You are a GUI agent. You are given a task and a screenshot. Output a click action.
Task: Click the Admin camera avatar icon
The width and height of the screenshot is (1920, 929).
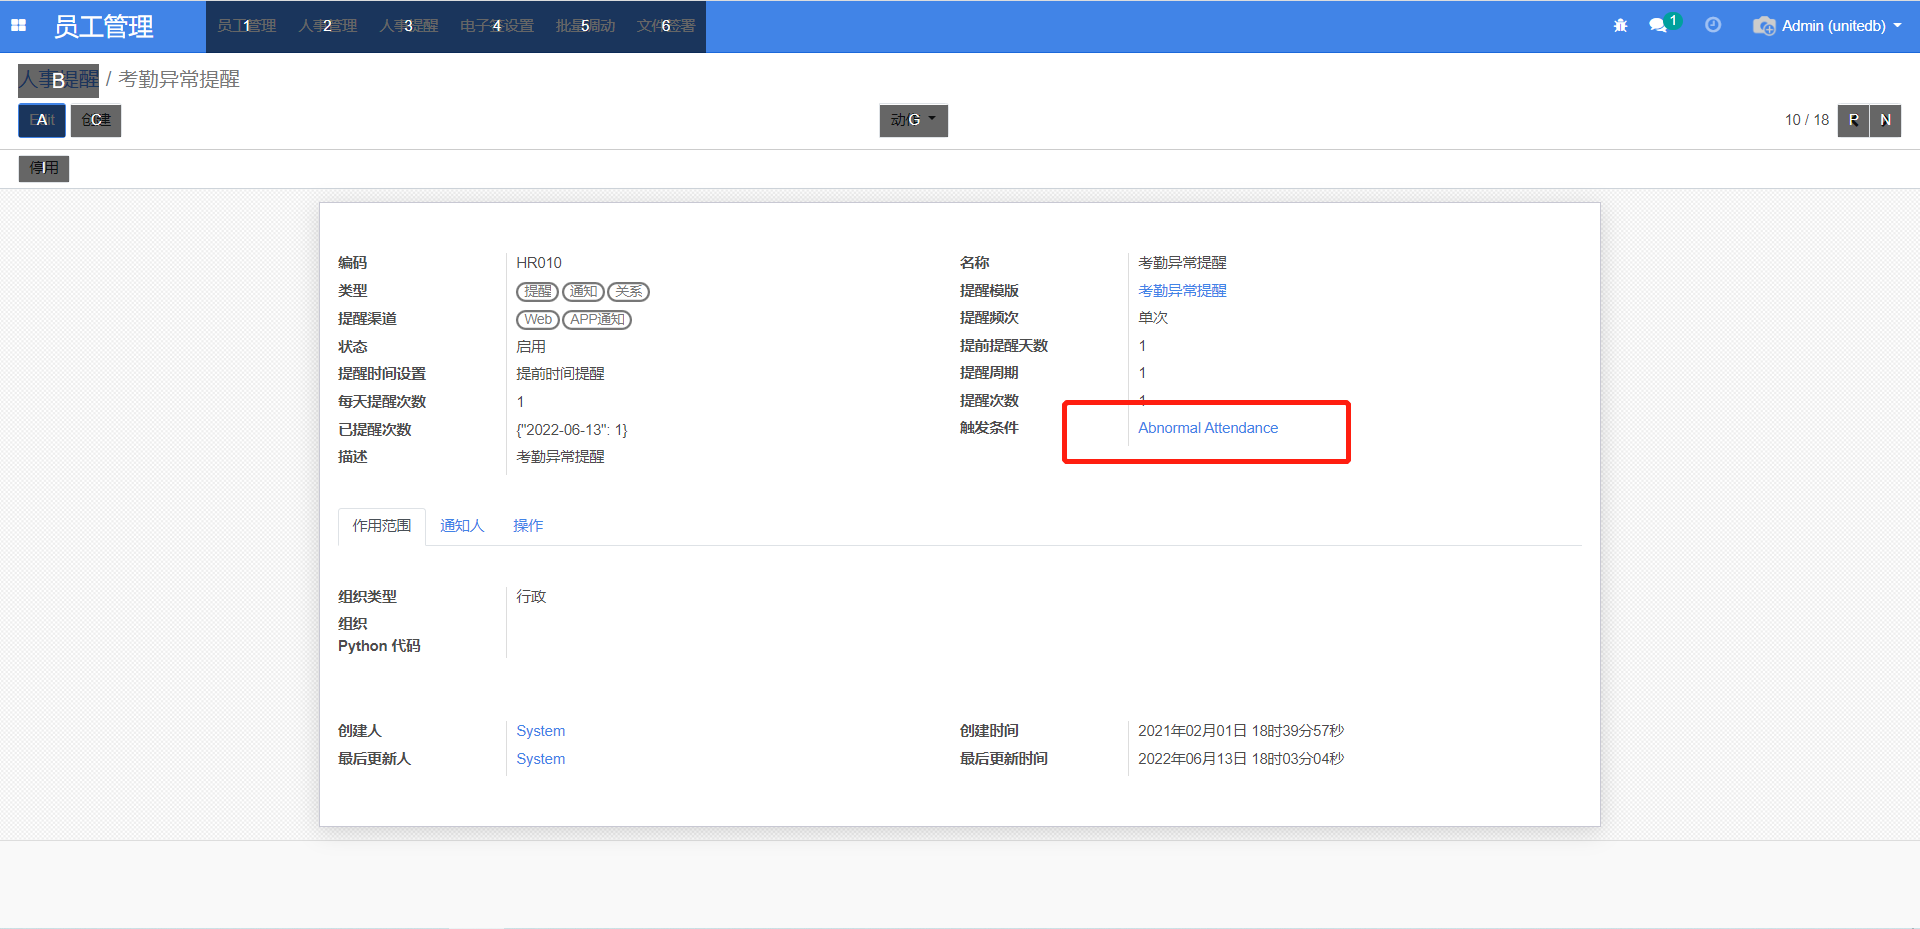(1763, 26)
